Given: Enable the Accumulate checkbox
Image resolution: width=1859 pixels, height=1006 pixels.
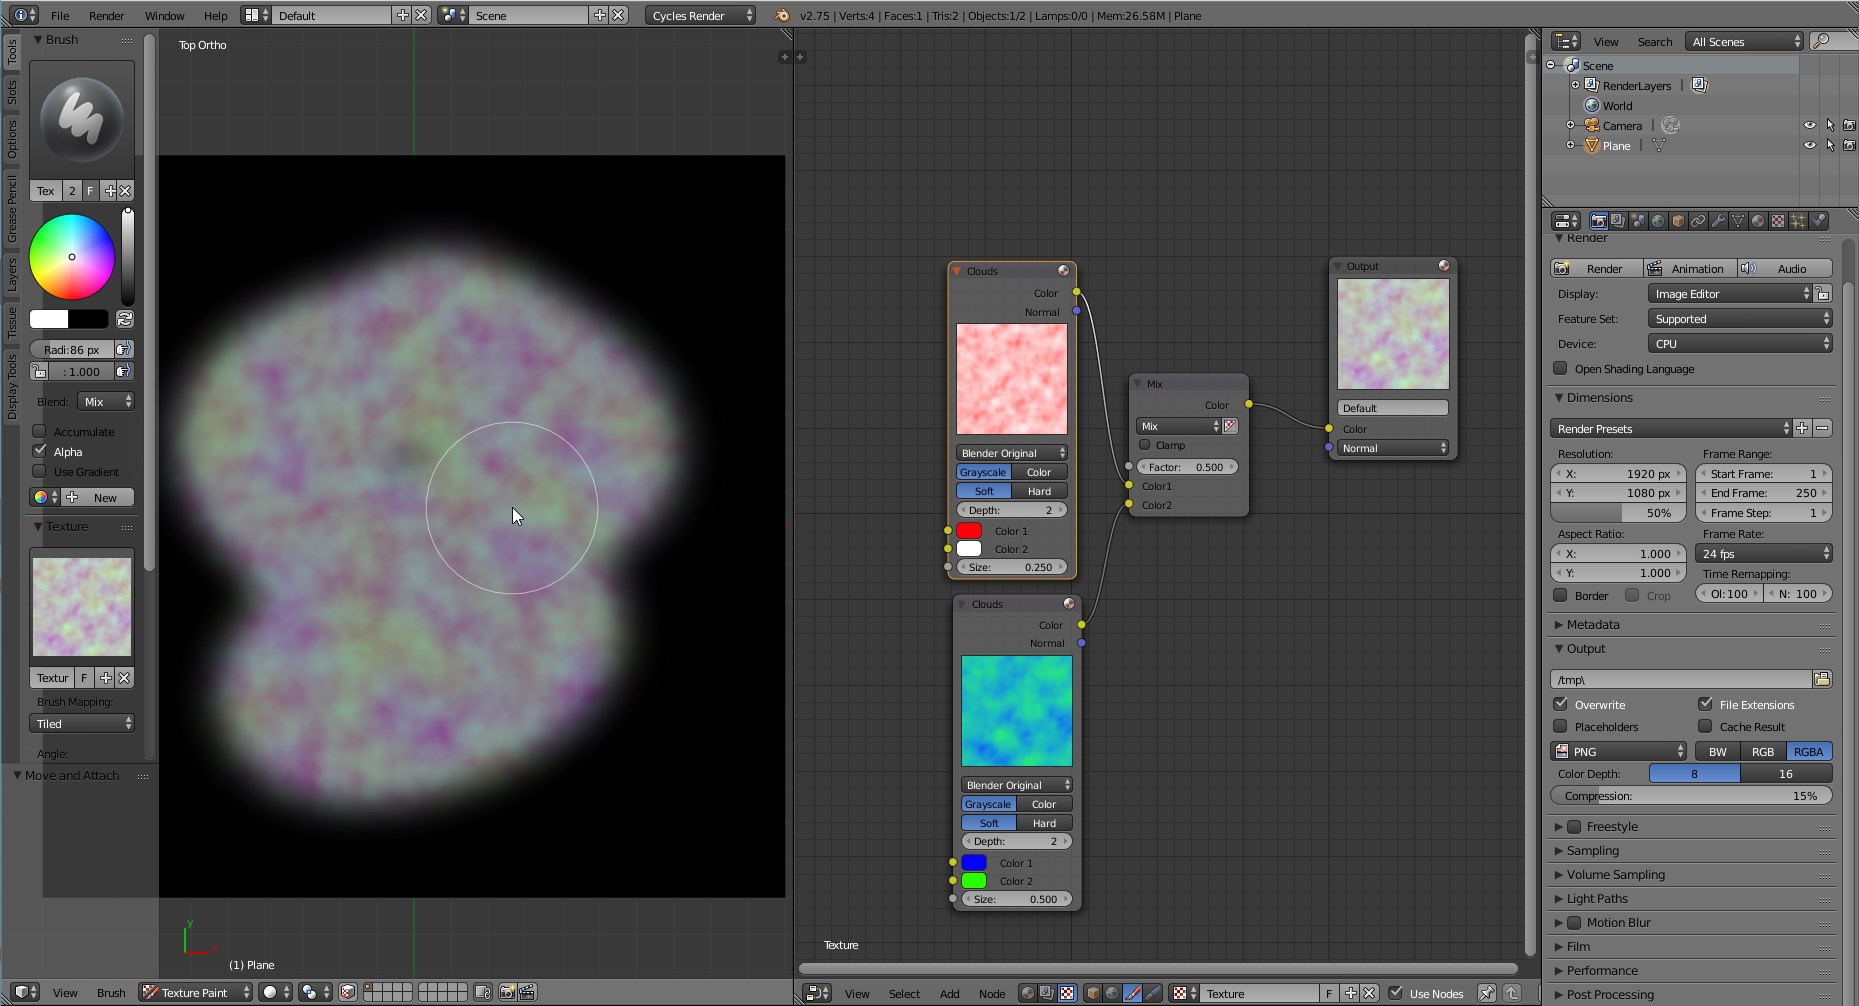Looking at the screenshot, I should 40,431.
